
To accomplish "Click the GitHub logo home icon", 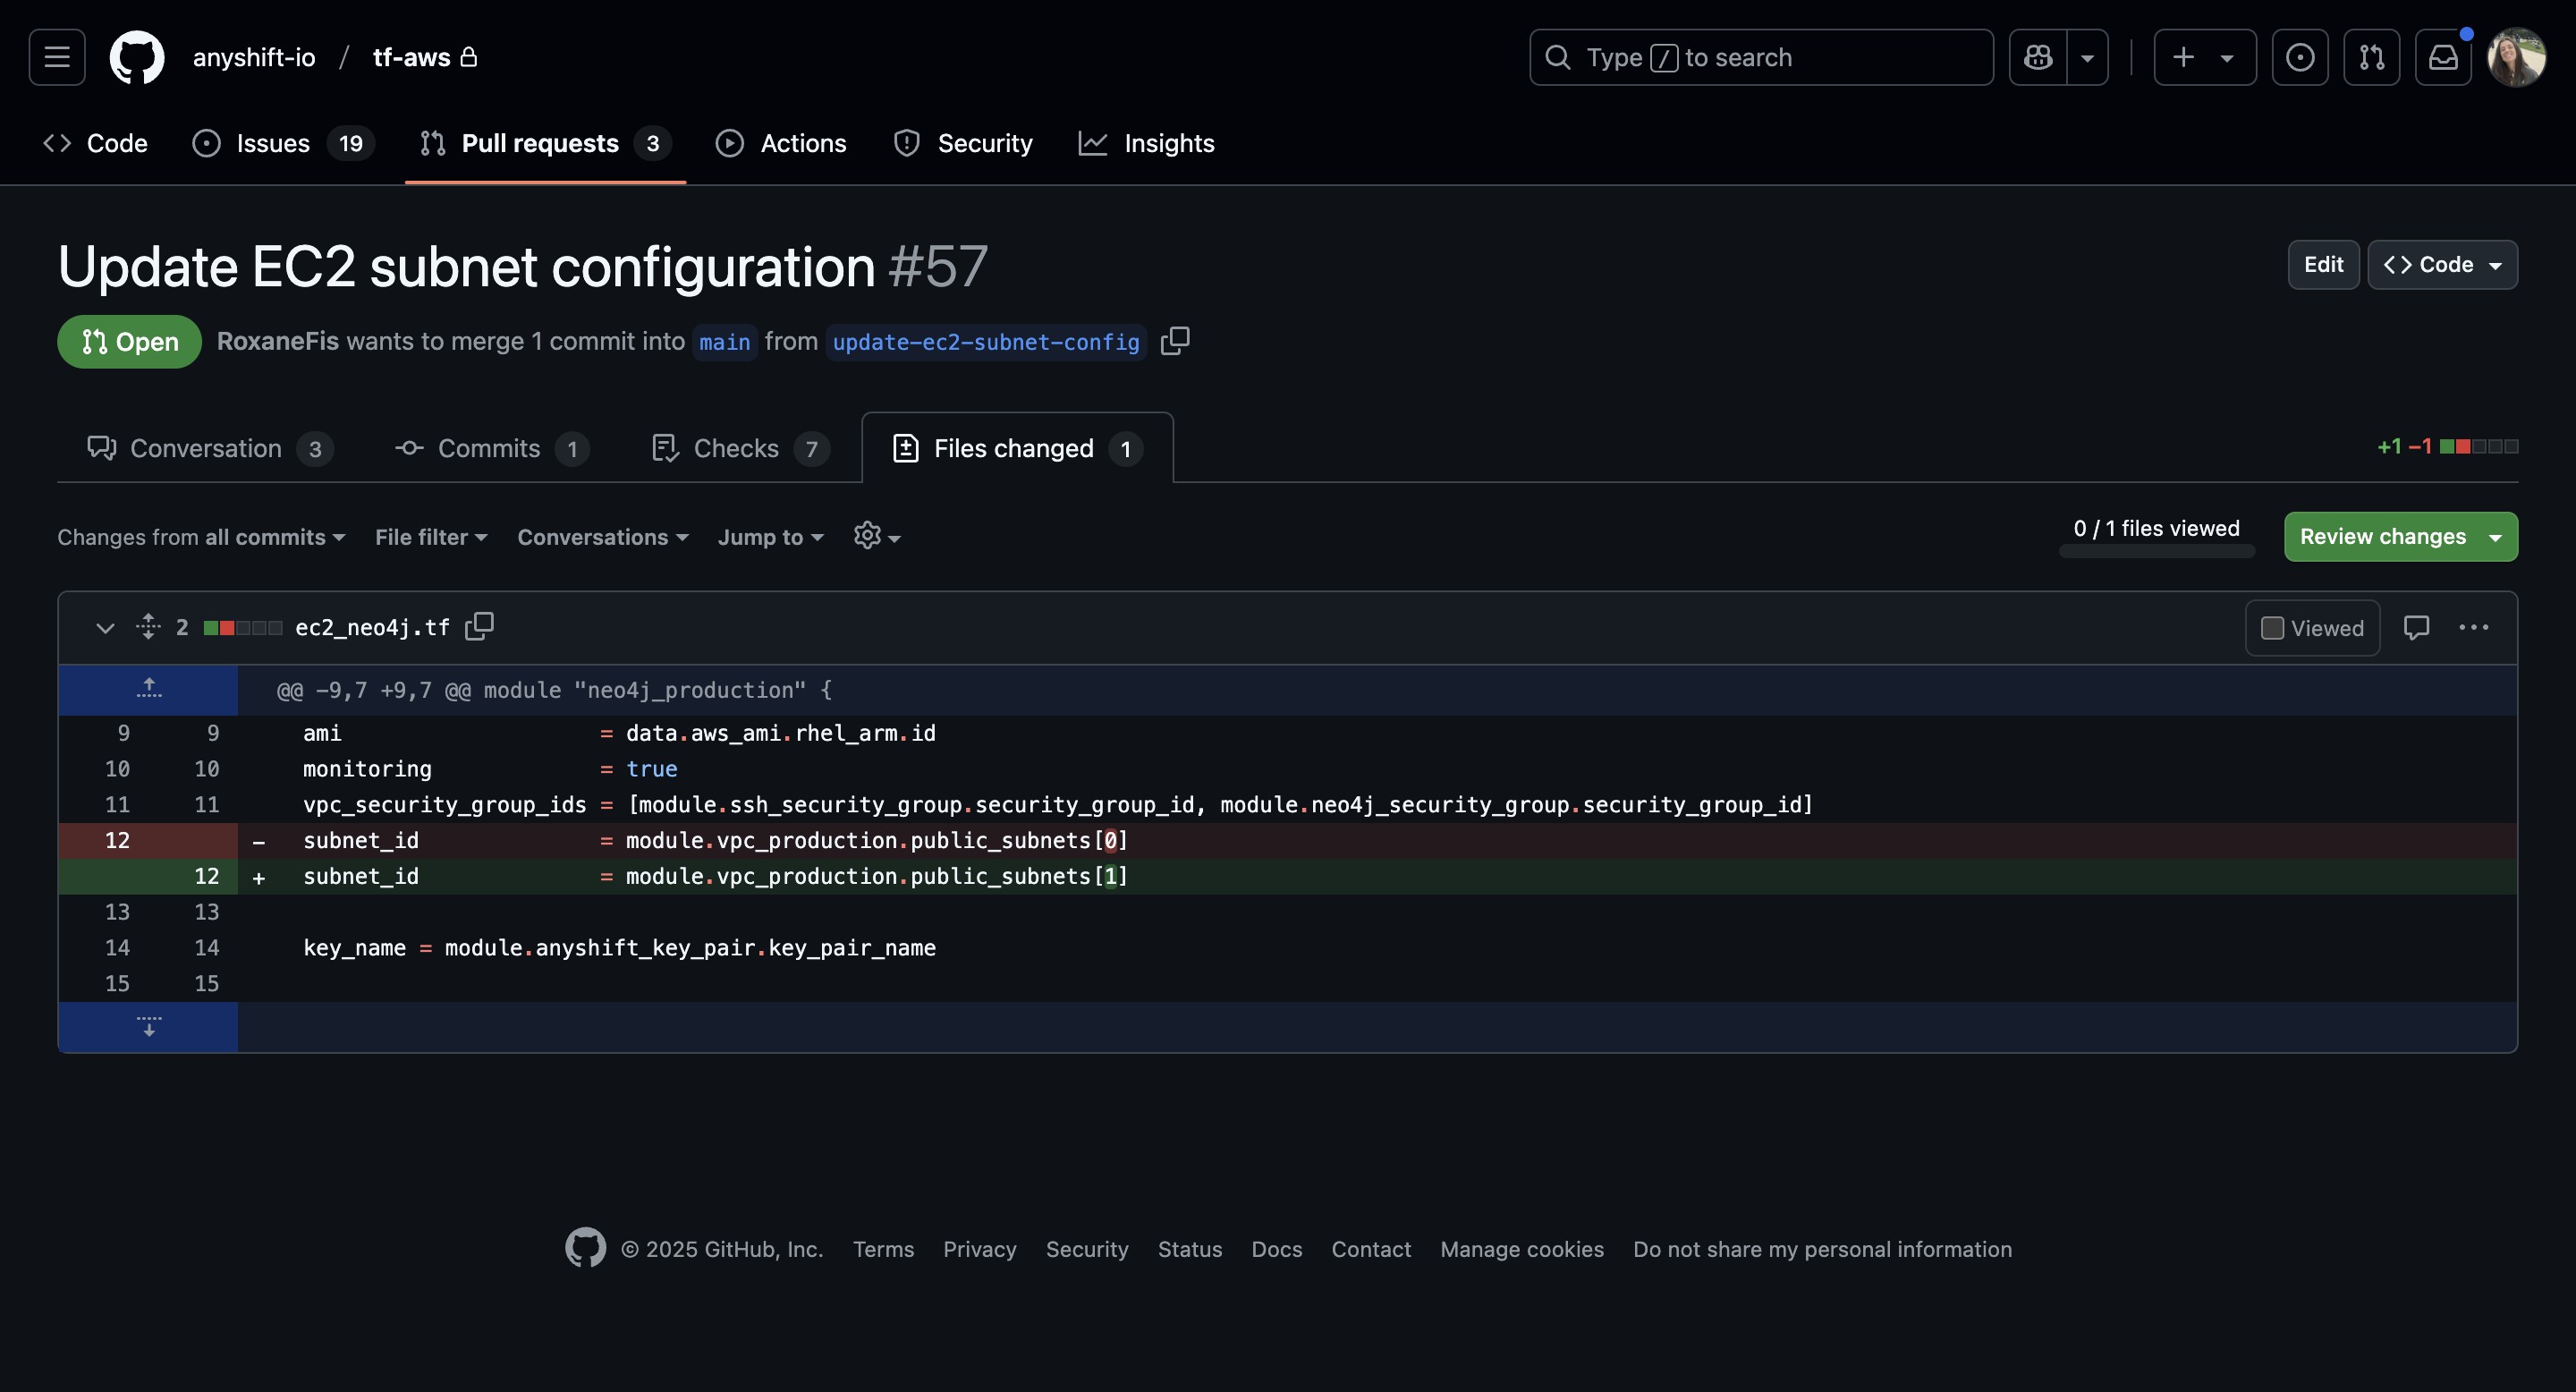I will pos(137,57).
